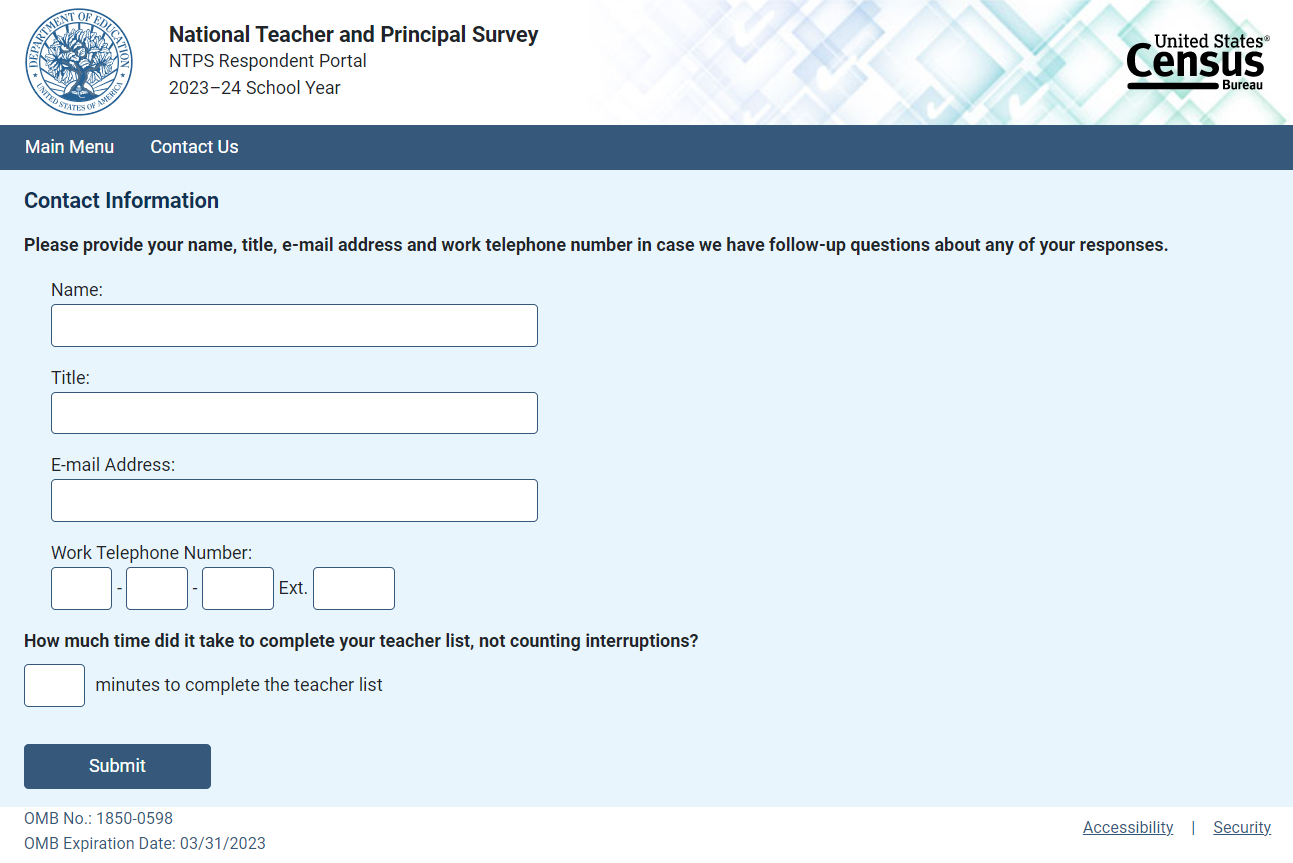
Task: Click the OMB Expiration Date text
Action: (145, 843)
